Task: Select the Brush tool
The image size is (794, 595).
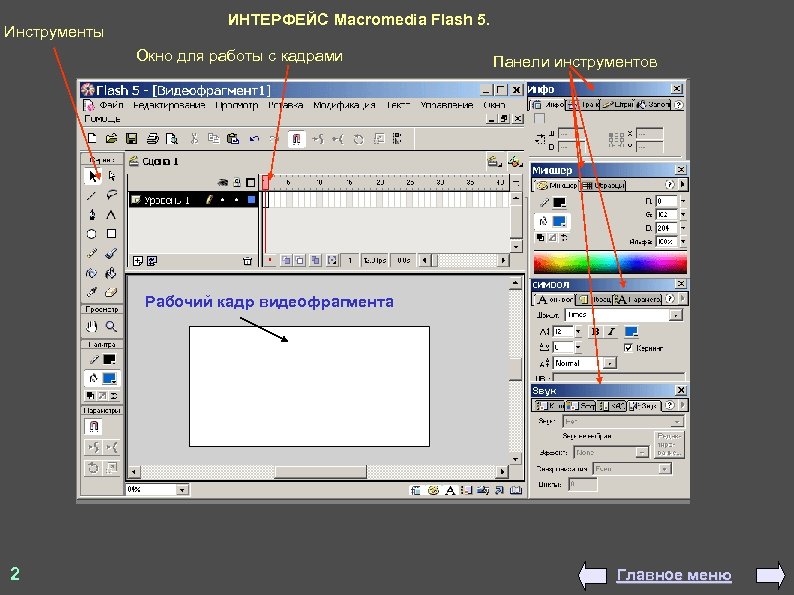Action: tap(111, 253)
